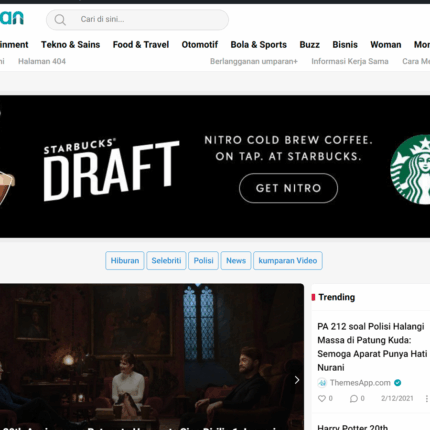Image resolution: width=430 pixels, height=430 pixels.
Task: Click the GET NITRO button
Action: click(288, 188)
